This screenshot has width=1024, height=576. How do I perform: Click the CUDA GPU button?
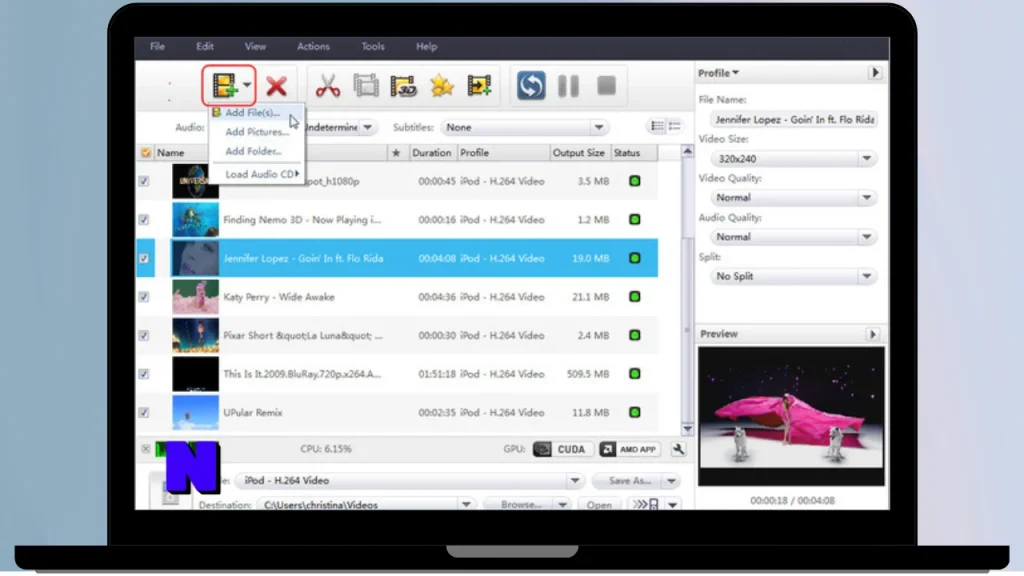click(x=562, y=449)
